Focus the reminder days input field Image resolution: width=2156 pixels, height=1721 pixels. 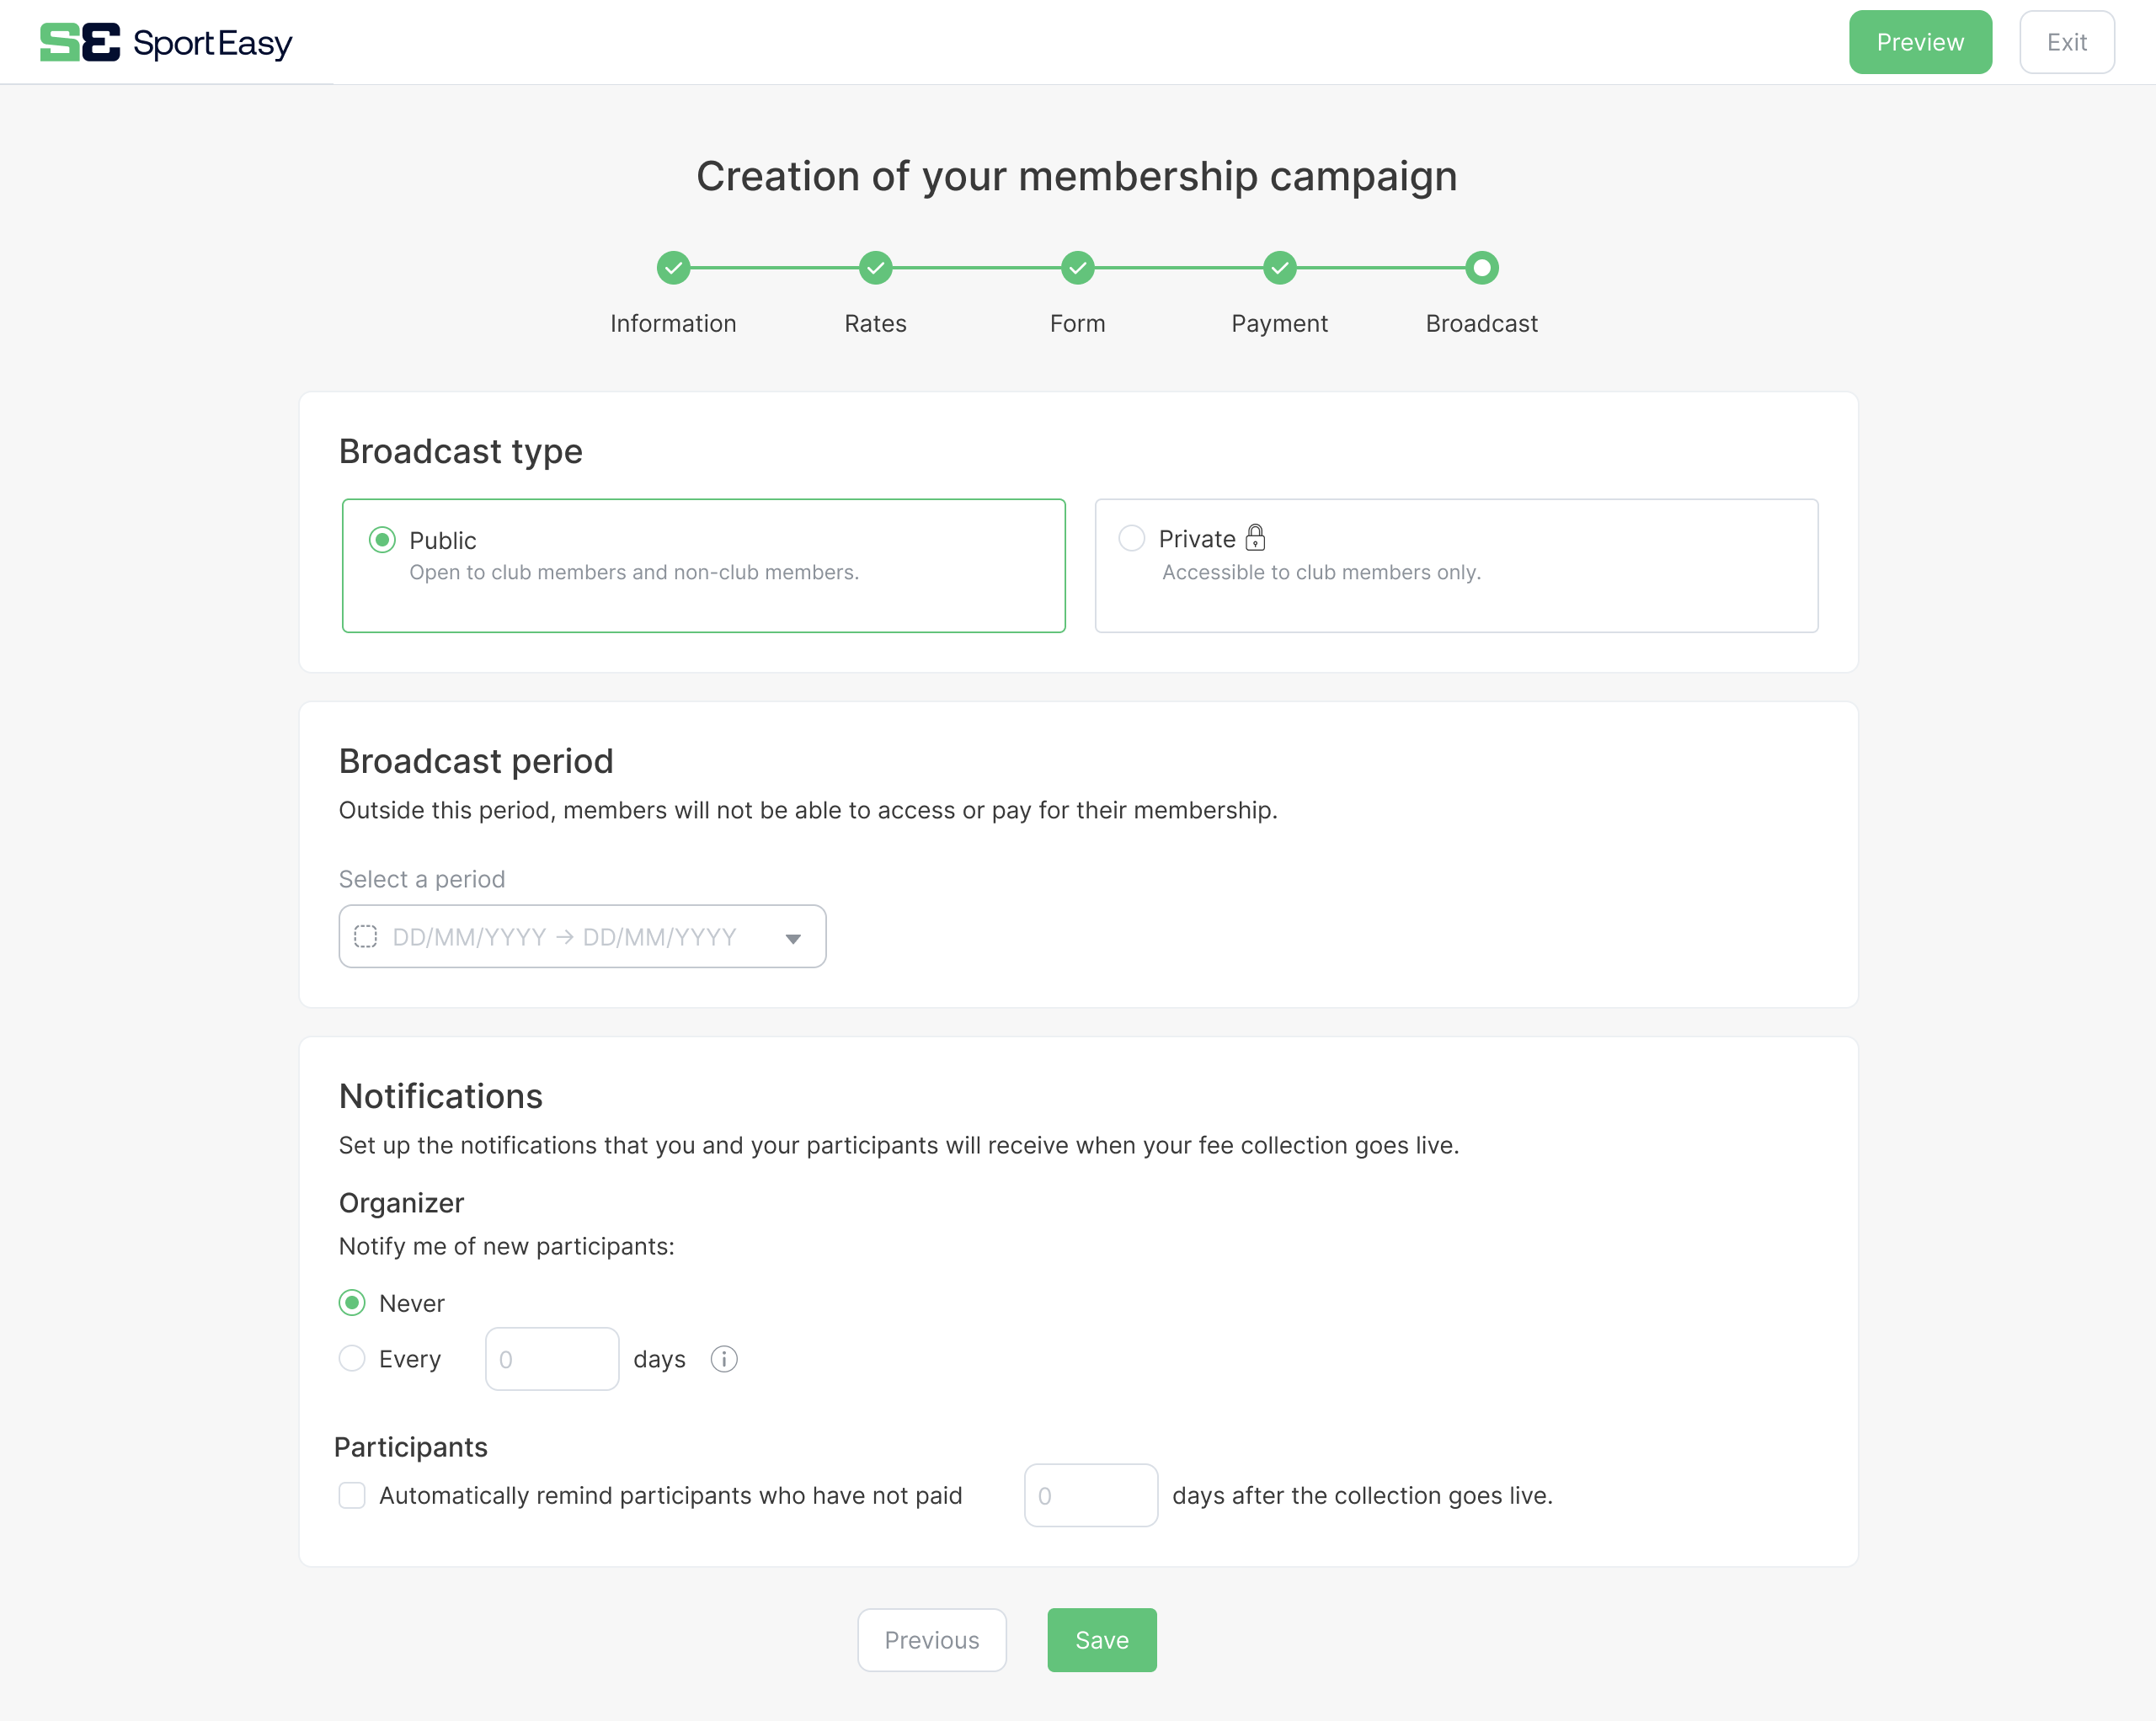1090,1495
